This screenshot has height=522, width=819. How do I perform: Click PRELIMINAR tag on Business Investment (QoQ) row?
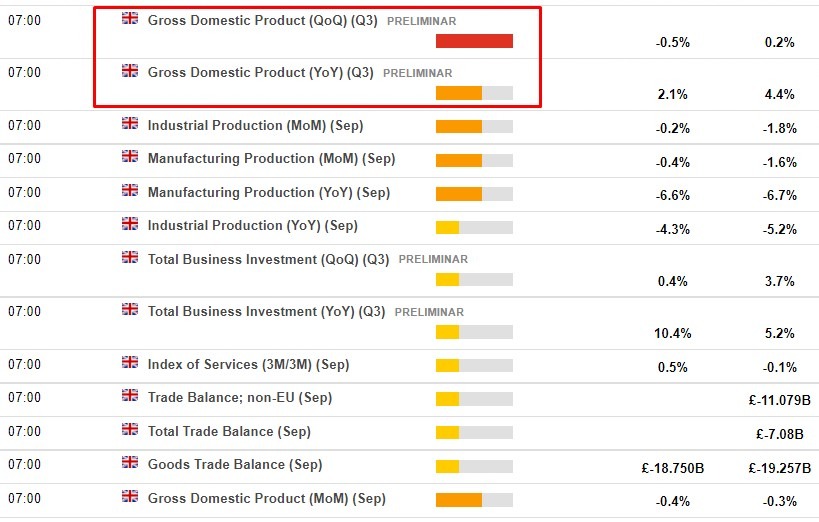(x=433, y=259)
